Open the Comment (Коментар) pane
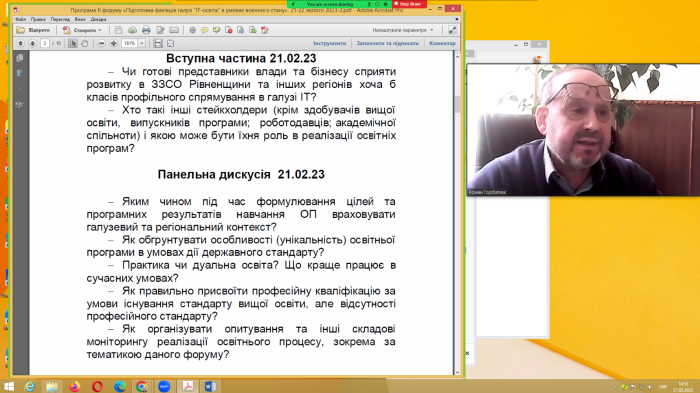Screen dimensions: 700x393 pyautogui.click(x=442, y=43)
